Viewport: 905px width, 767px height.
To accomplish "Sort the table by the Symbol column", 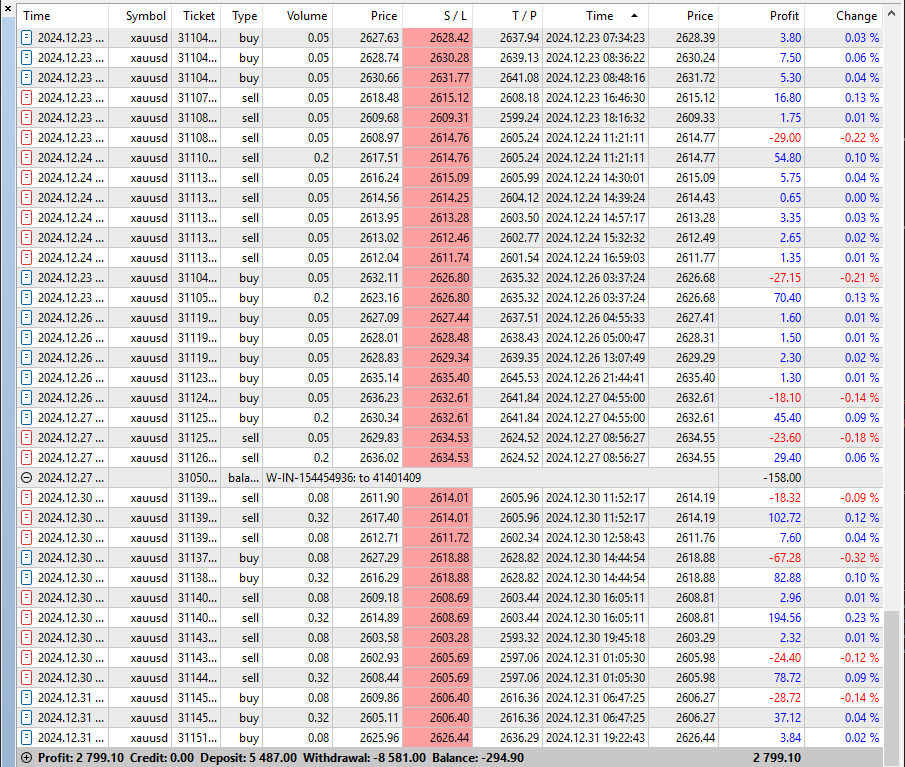I will pos(145,16).
